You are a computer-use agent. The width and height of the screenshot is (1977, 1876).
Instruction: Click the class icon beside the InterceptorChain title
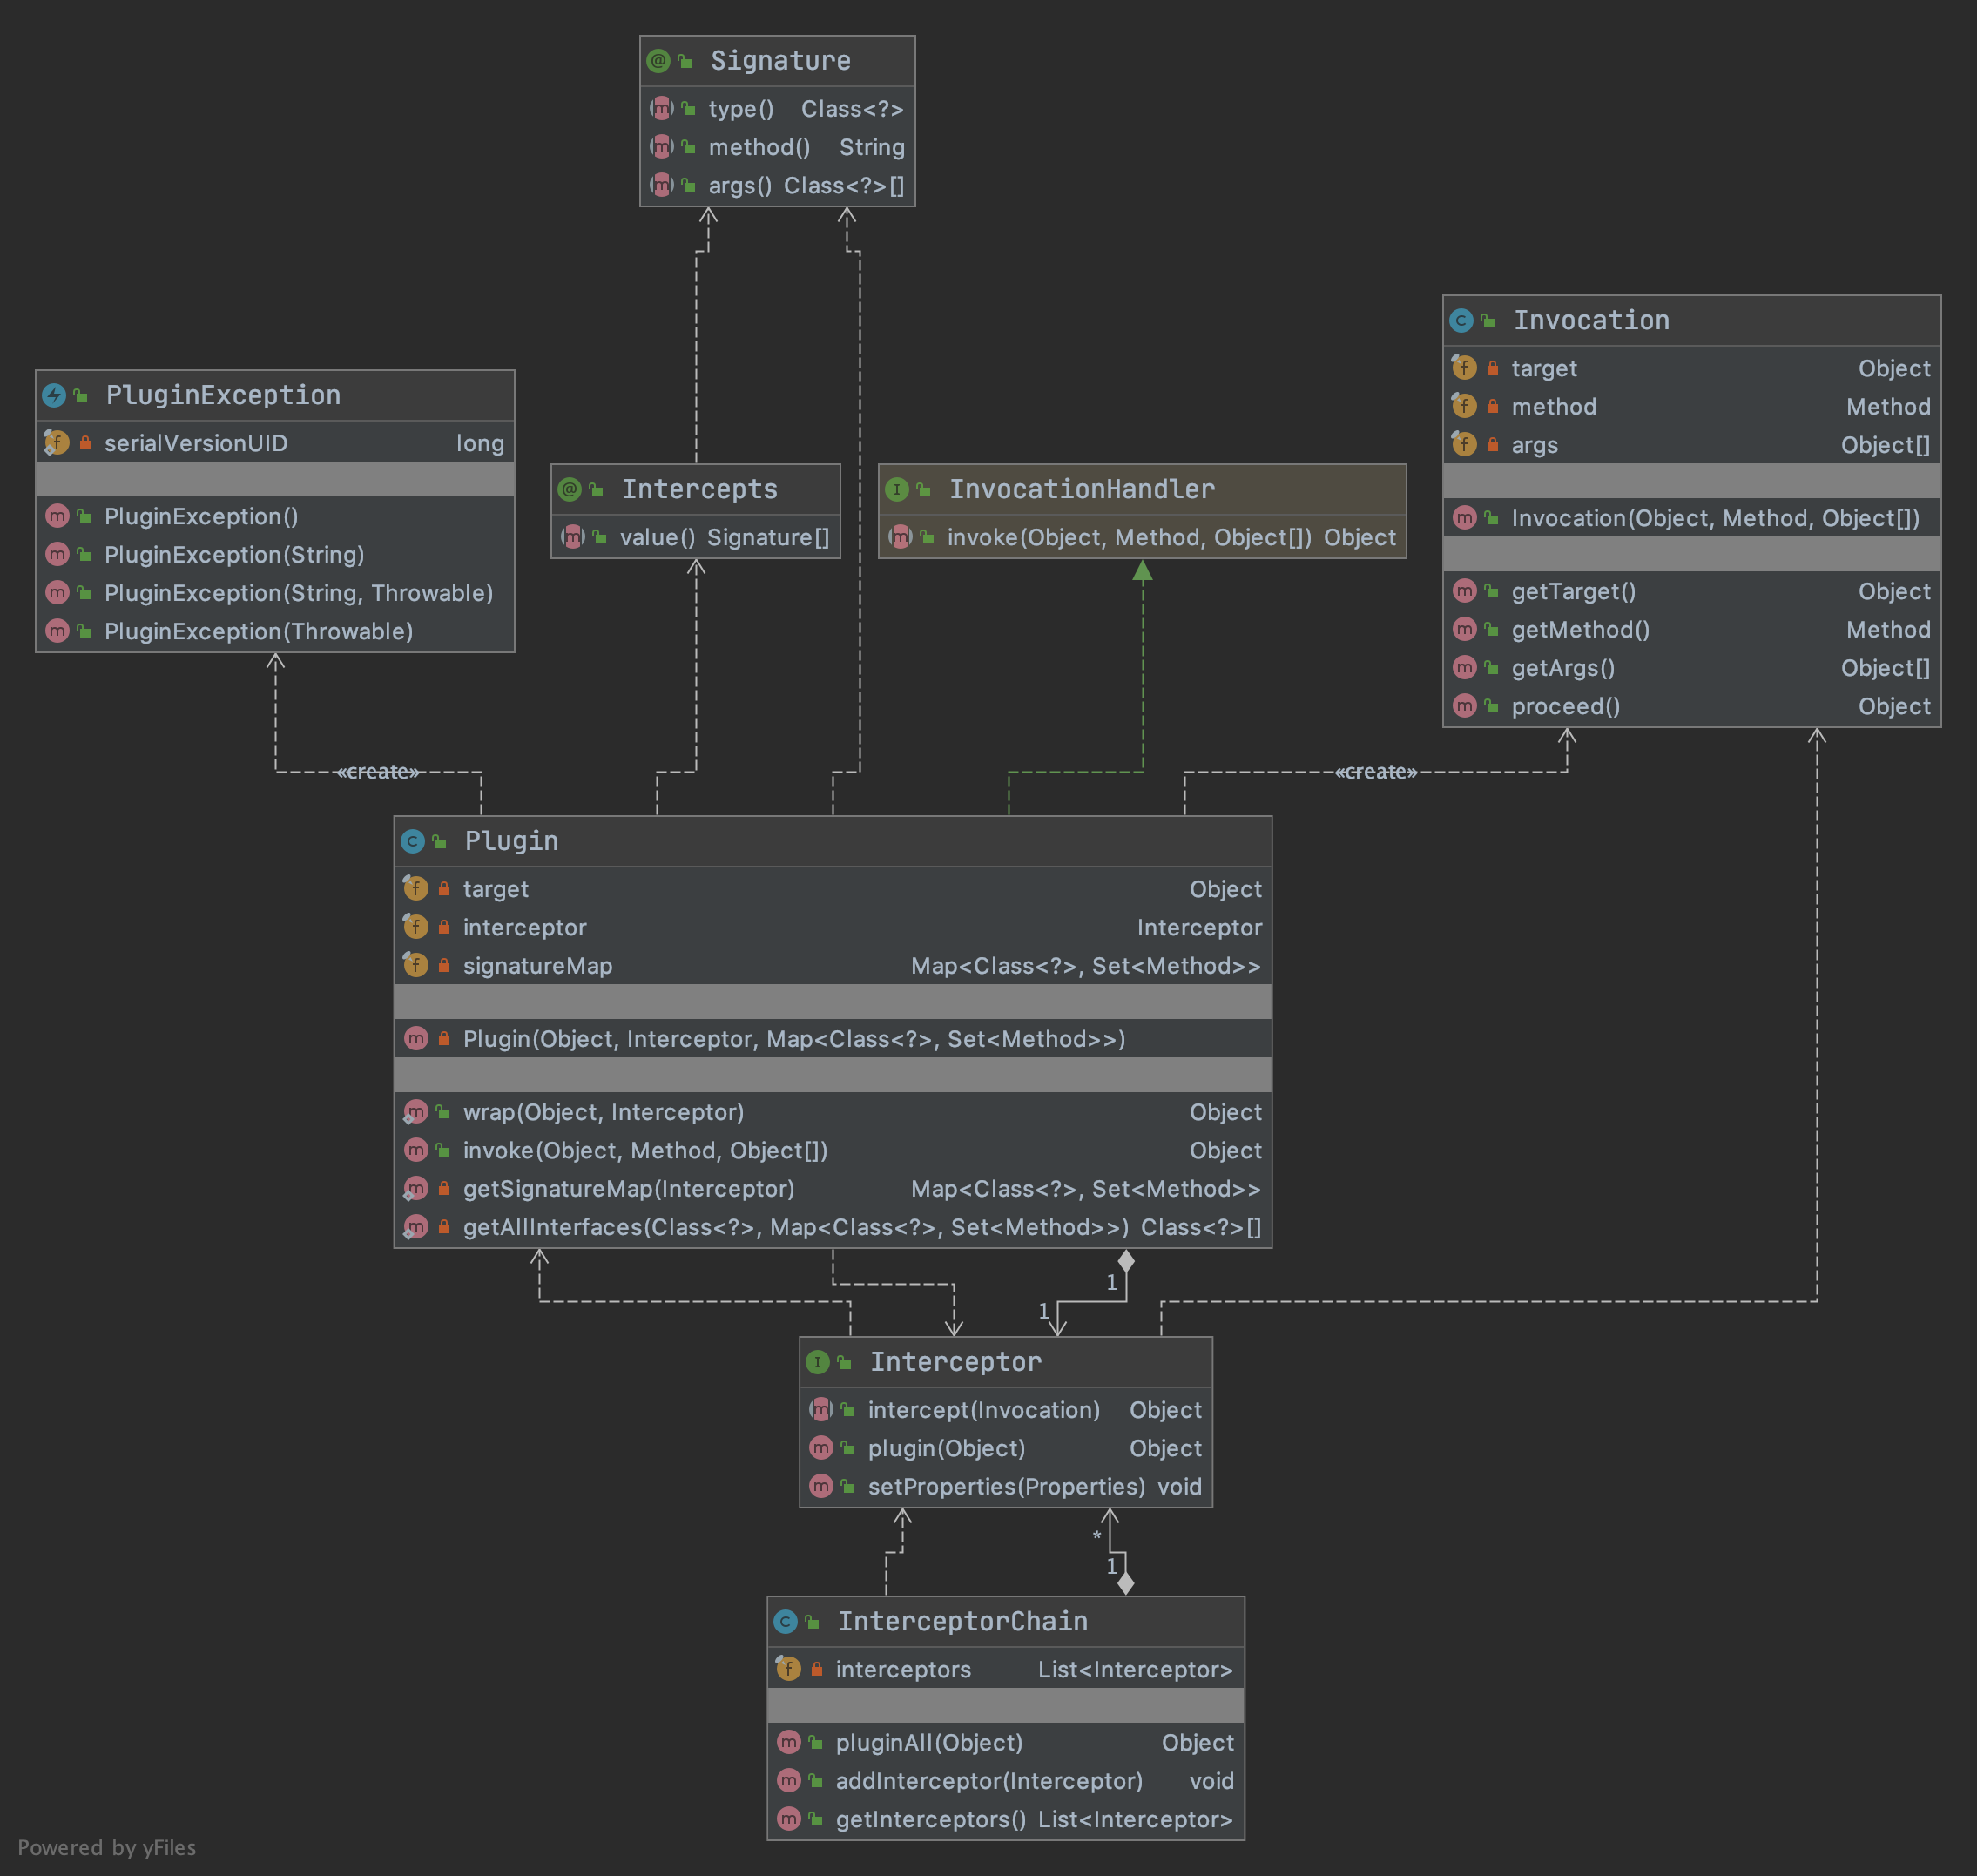(x=785, y=1621)
